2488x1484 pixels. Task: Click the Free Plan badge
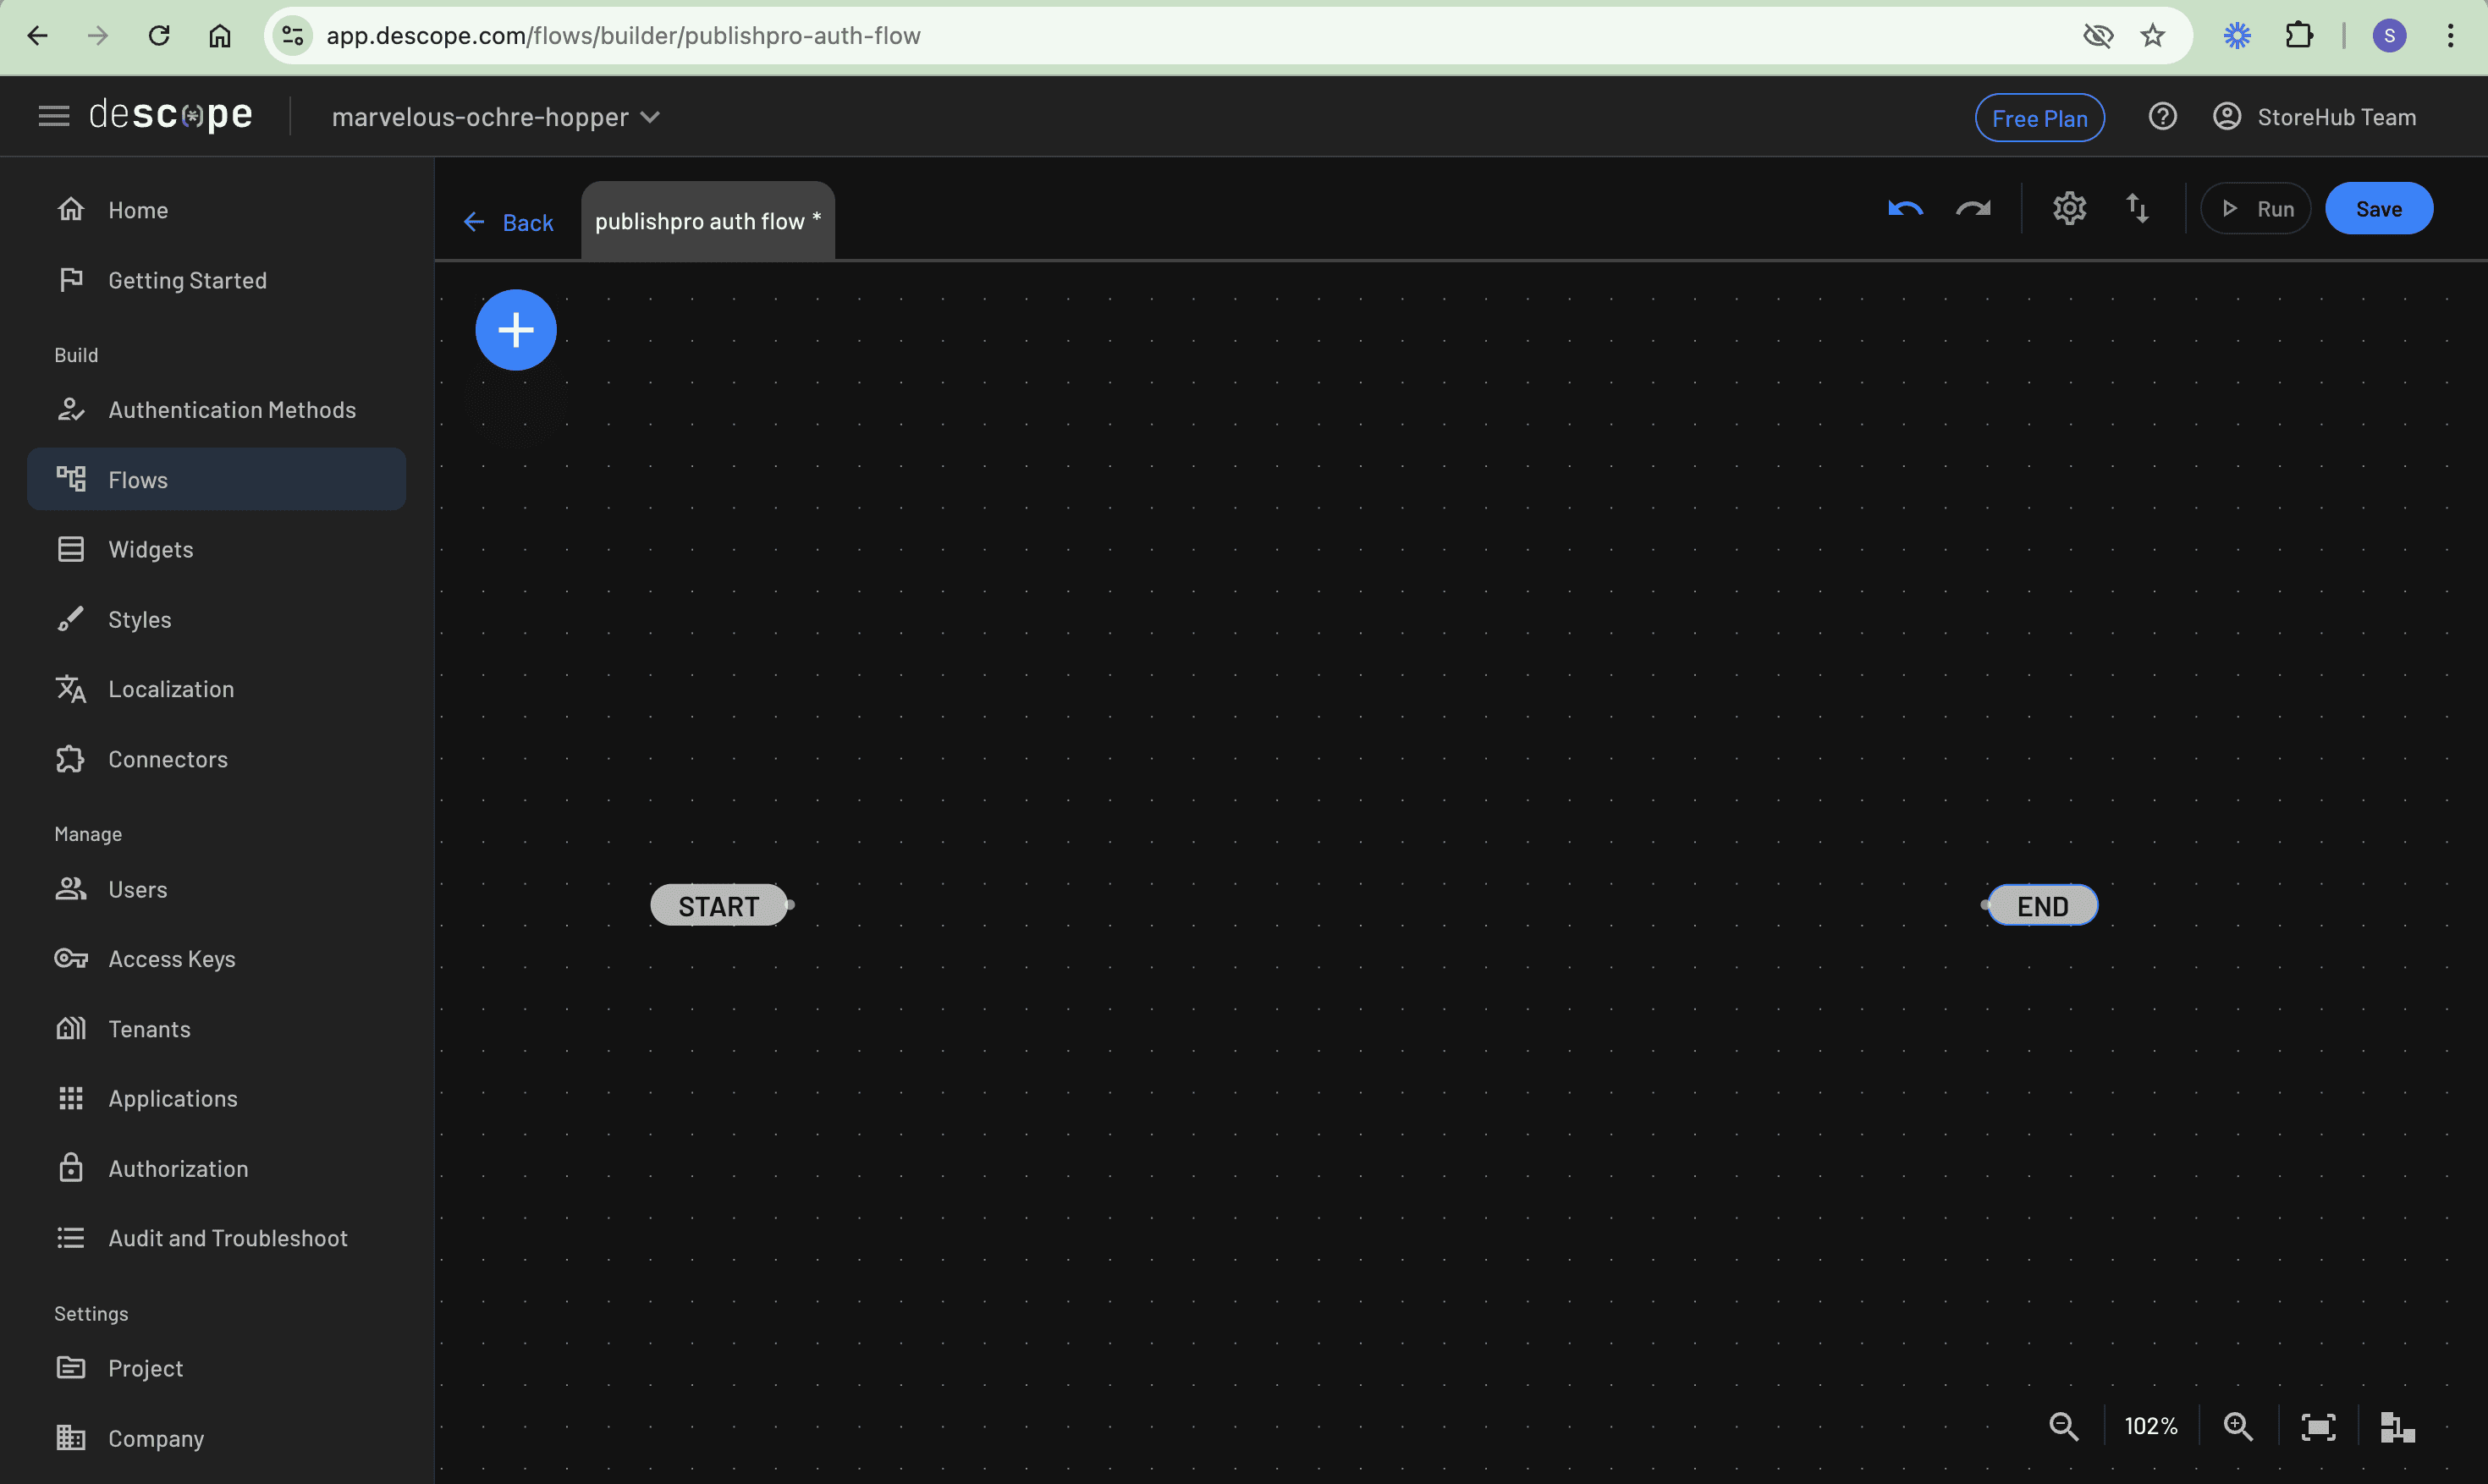(x=2039, y=118)
